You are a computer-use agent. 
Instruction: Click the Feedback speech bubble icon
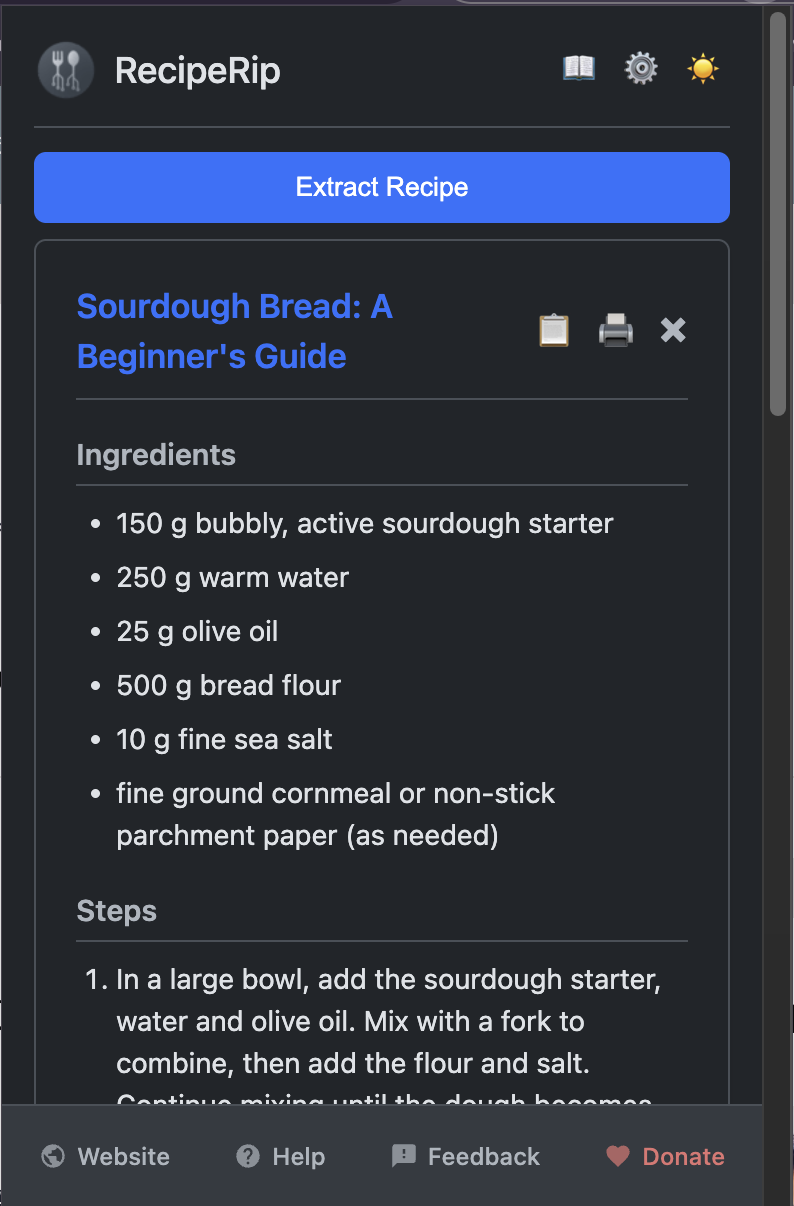404,1157
